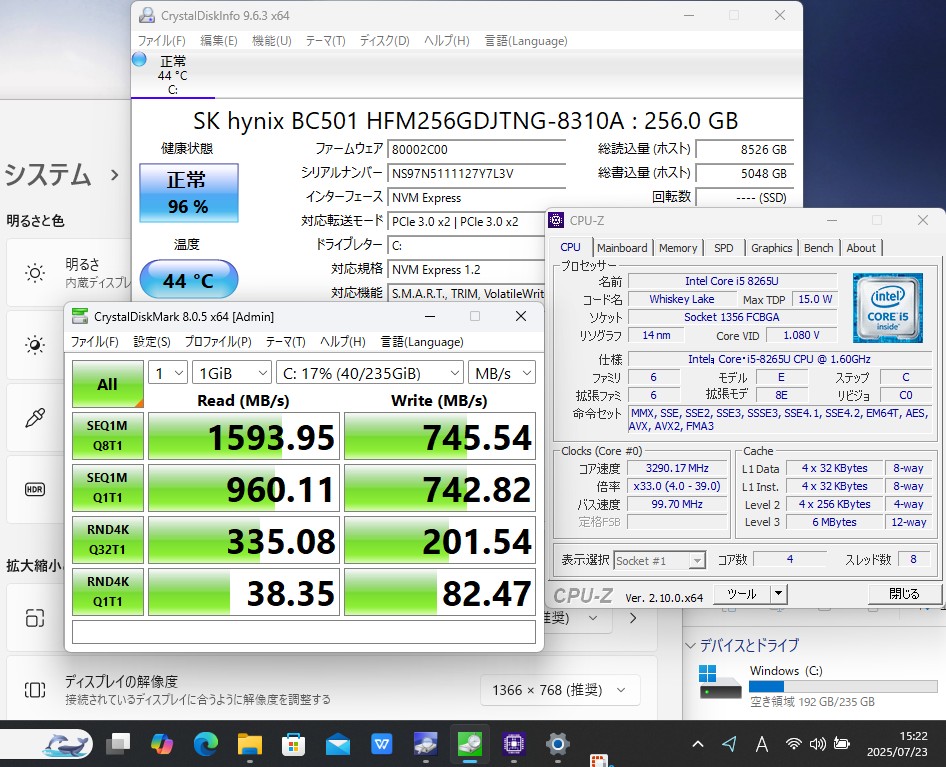The width and height of the screenshot is (946, 767).
Task: Switch to the Memory tab in CPU-Z
Action: [678, 248]
